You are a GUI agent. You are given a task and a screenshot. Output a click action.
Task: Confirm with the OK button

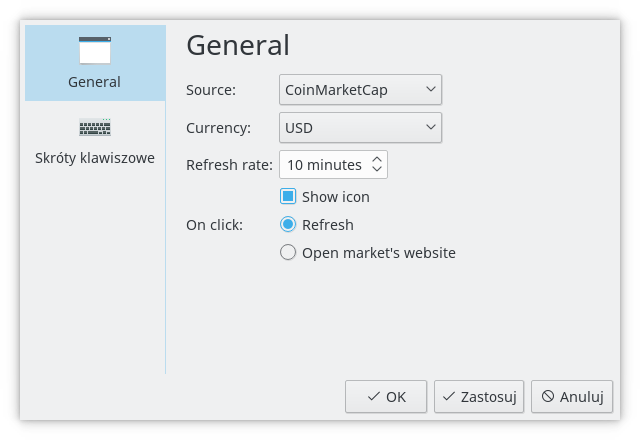pos(386,397)
